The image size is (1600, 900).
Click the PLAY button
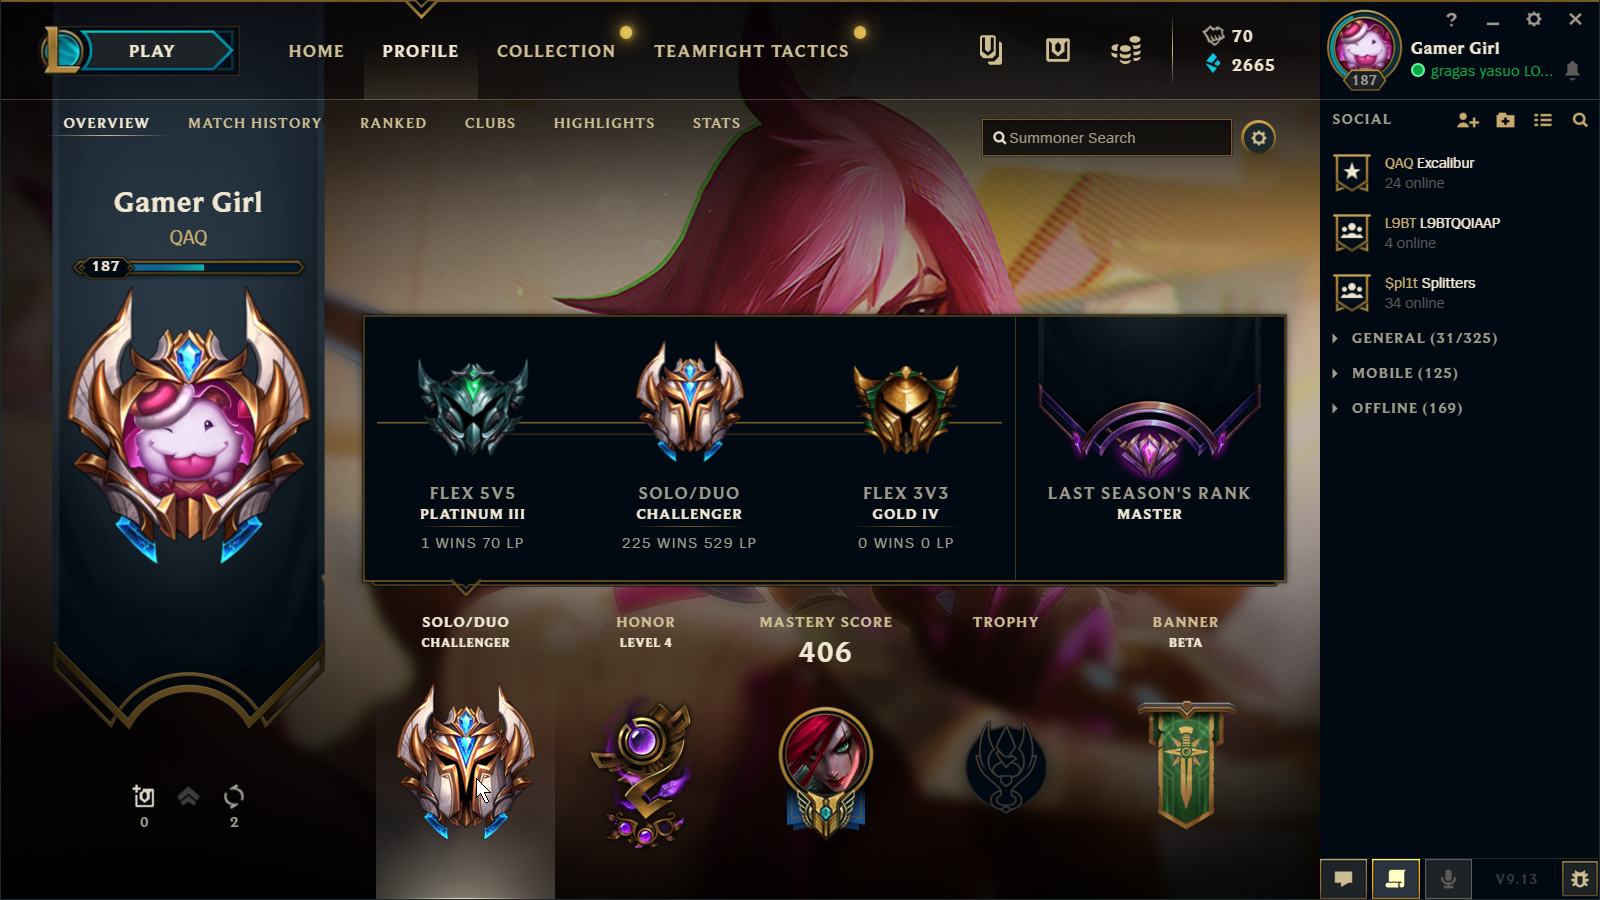[152, 51]
